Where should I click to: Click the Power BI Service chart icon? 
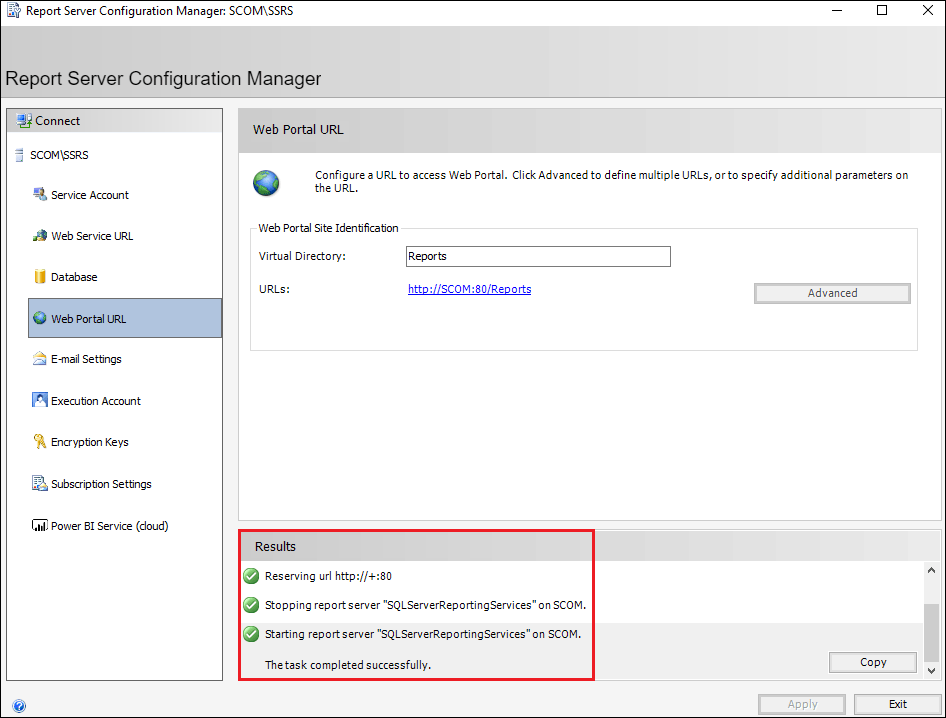[x=40, y=526]
